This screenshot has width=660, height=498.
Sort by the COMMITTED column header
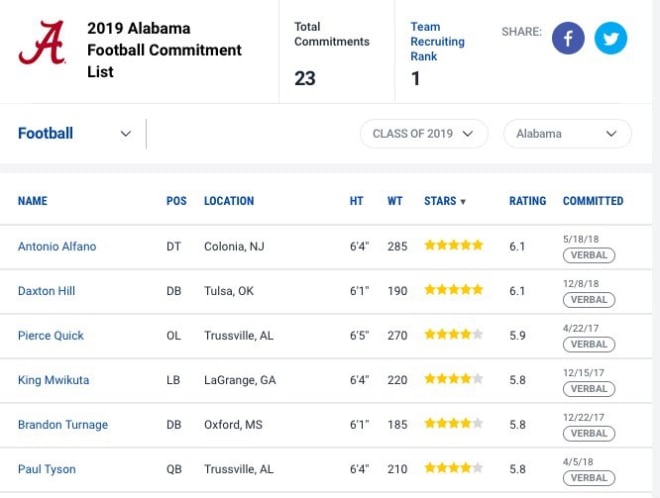[x=593, y=201]
